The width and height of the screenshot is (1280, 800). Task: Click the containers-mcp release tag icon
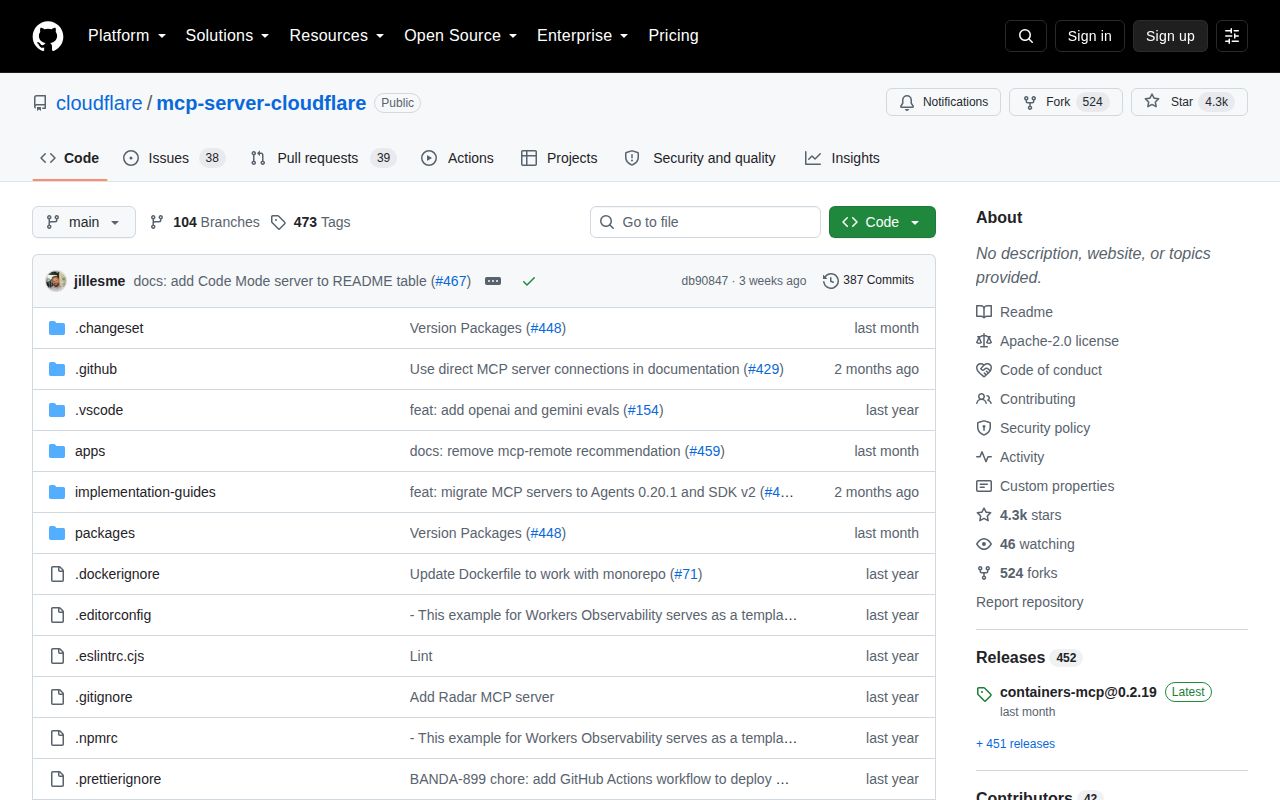984,693
